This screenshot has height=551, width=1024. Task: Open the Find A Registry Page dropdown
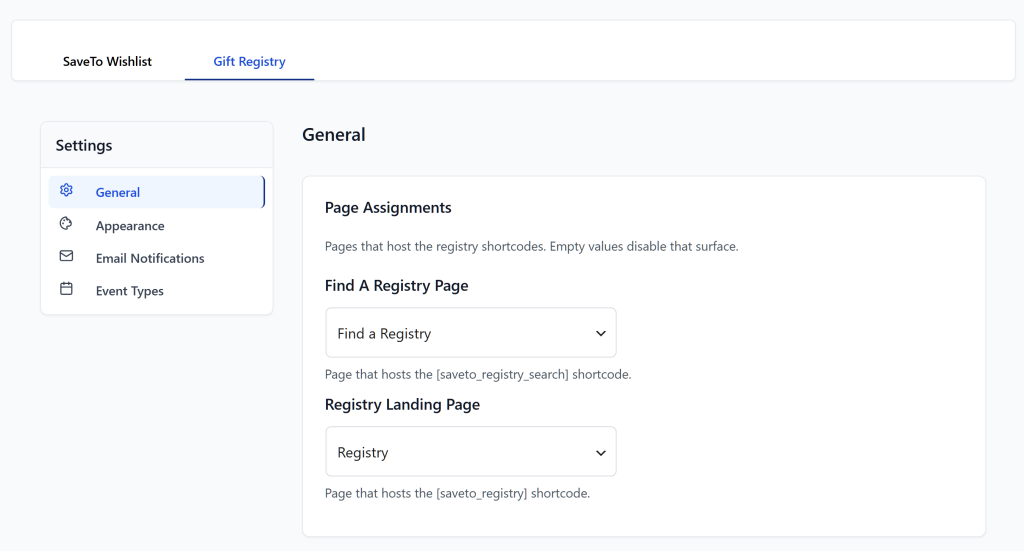[x=471, y=333]
